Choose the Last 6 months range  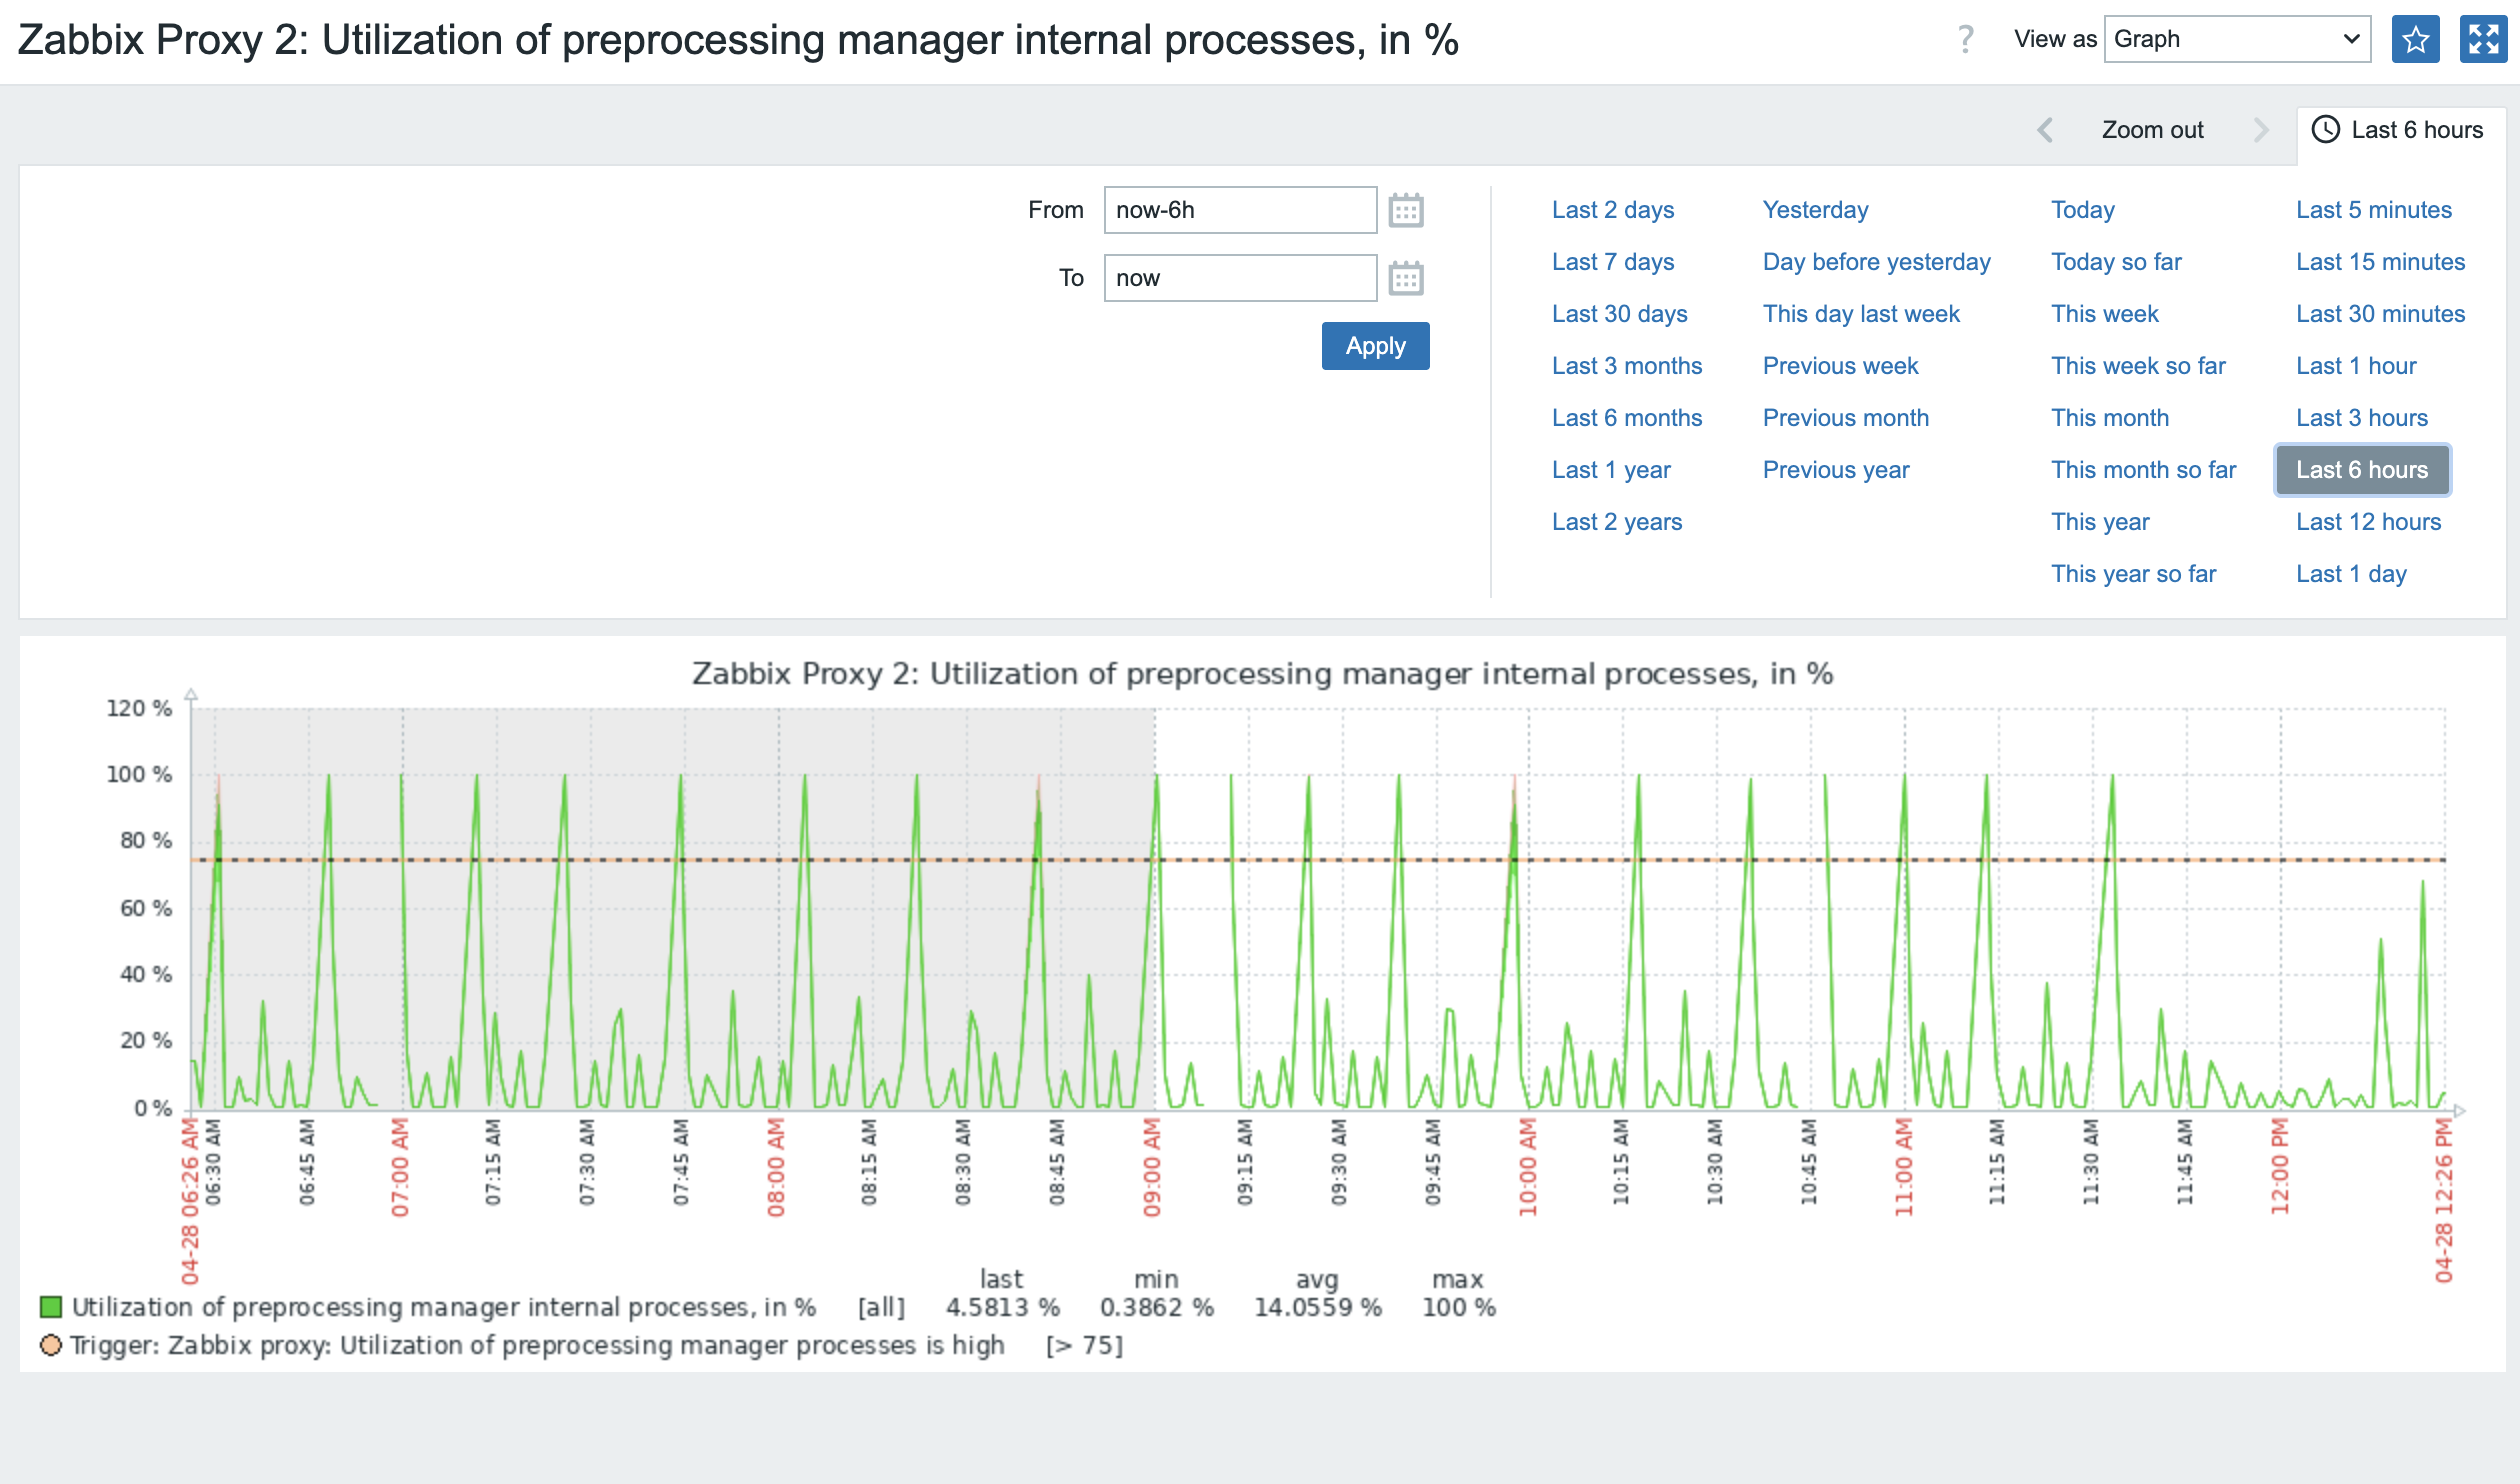click(x=1627, y=418)
